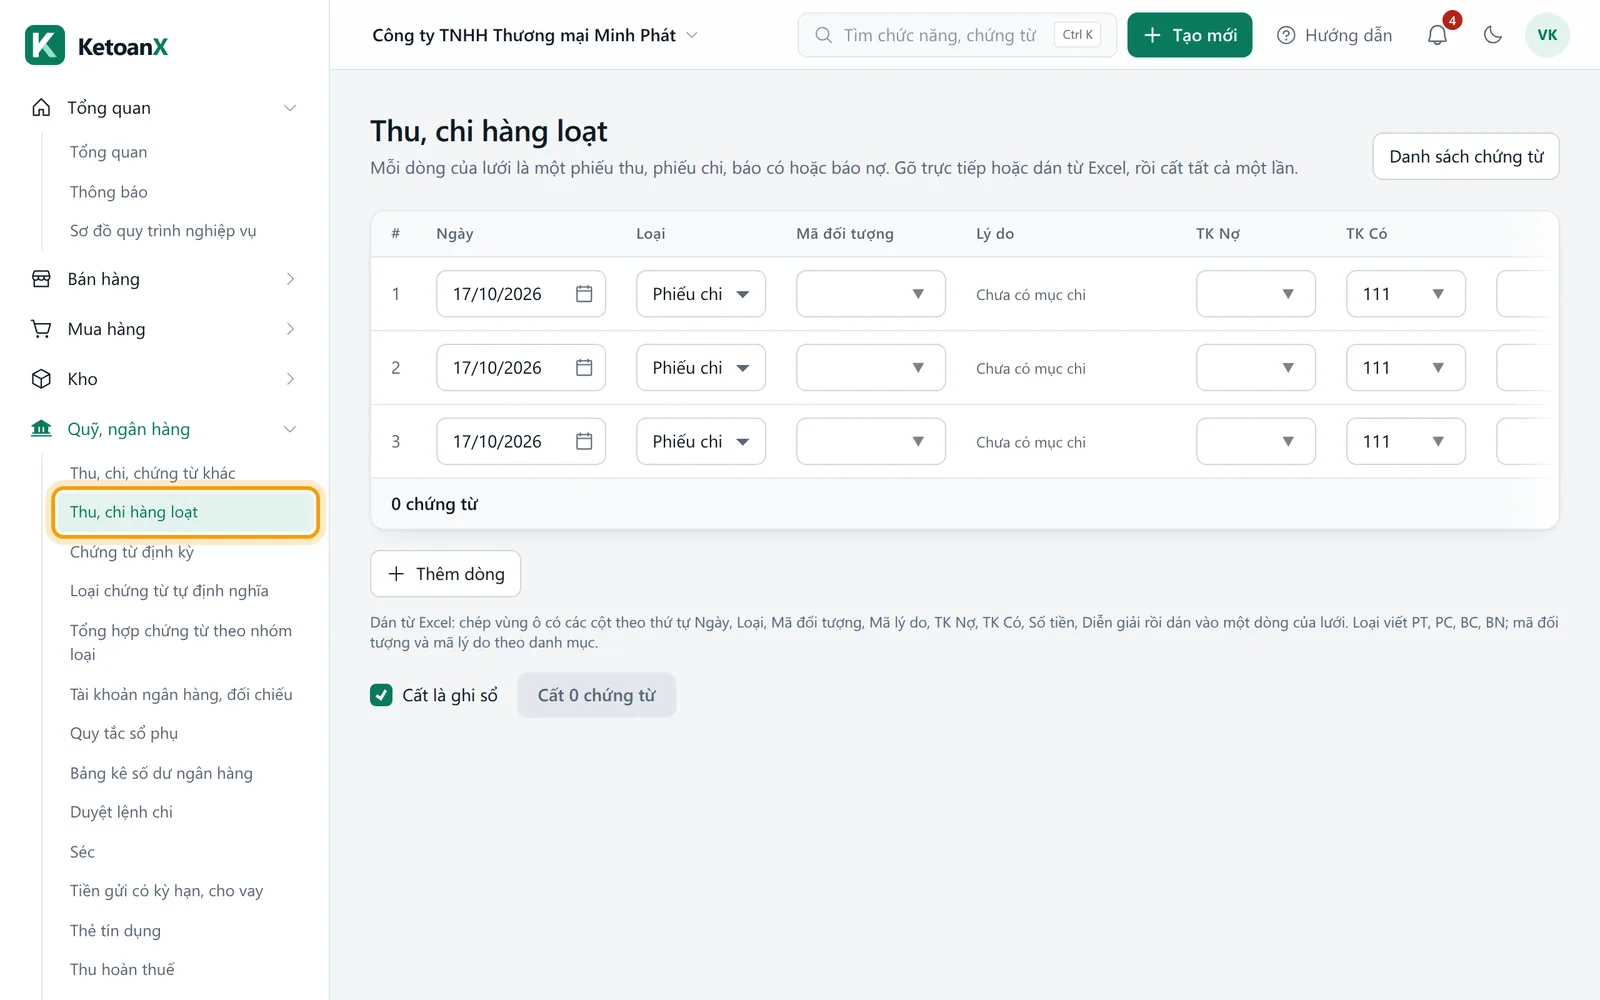Open Bảng kê số dư ngân hàng
This screenshot has height=1000, width=1600.
point(161,773)
